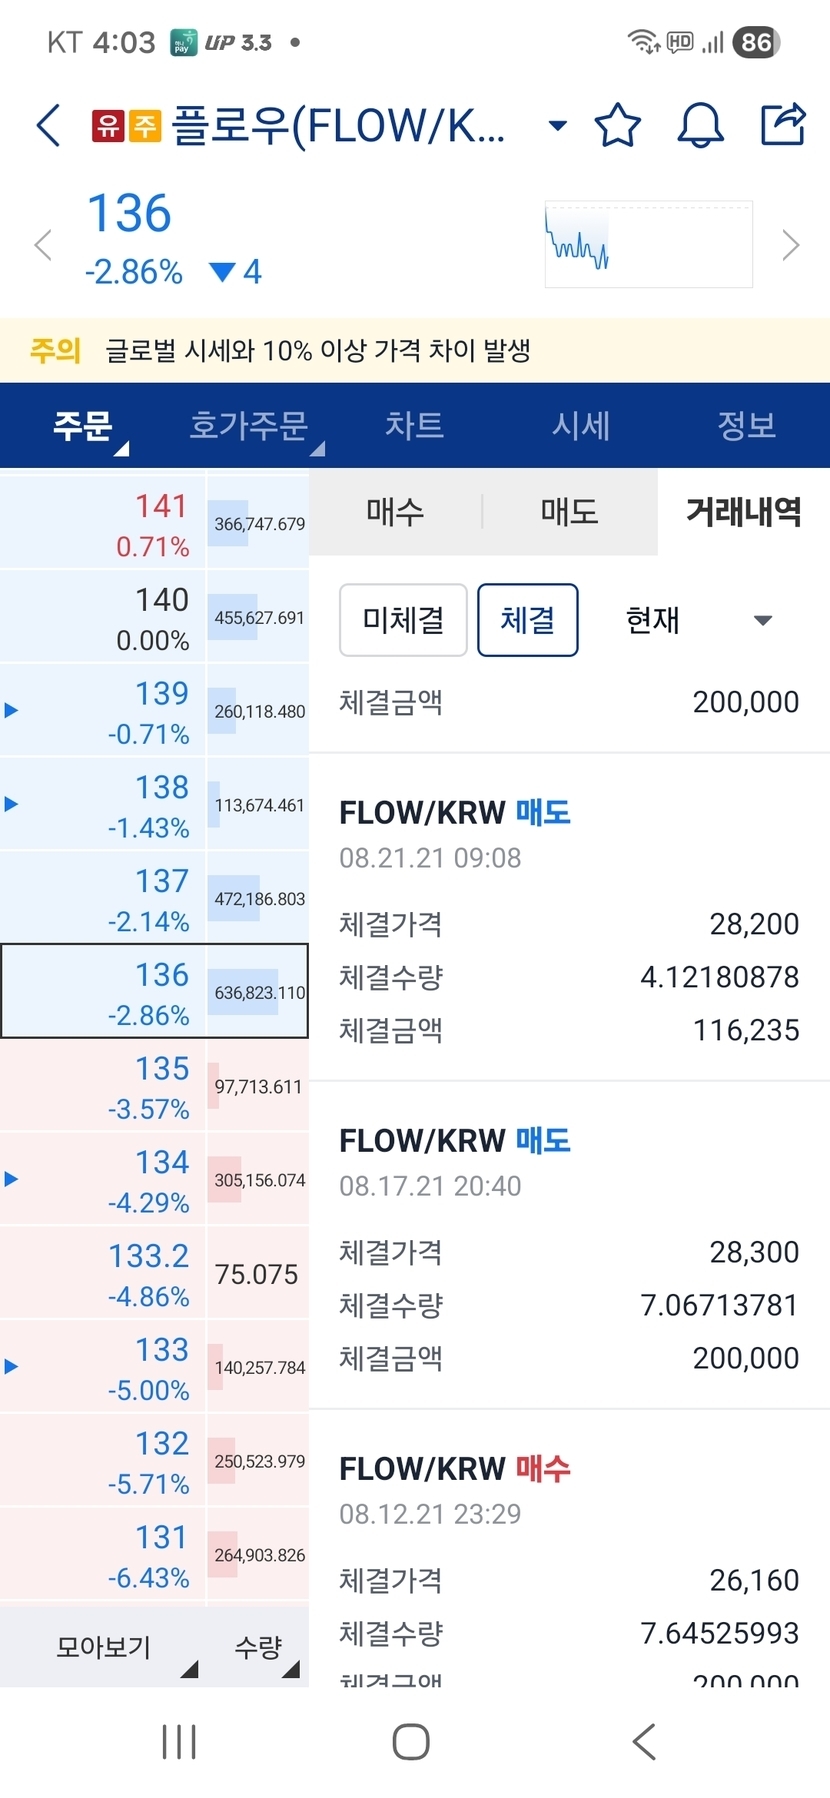Switch to the 차트 tab
Viewport: 830px width, 1798px height.
(x=414, y=425)
